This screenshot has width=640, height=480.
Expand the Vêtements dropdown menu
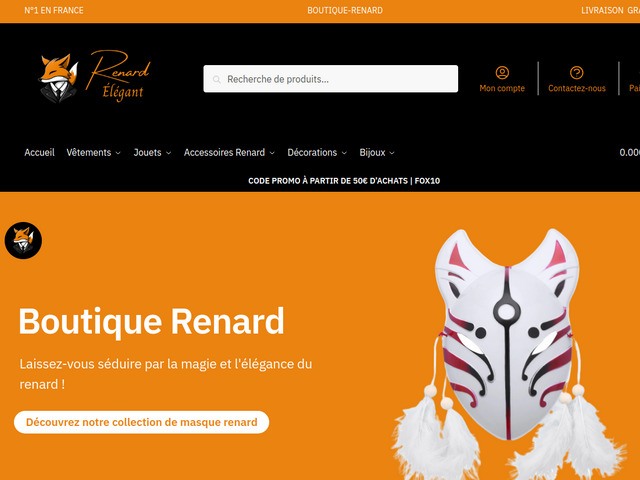tap(93, 152)
